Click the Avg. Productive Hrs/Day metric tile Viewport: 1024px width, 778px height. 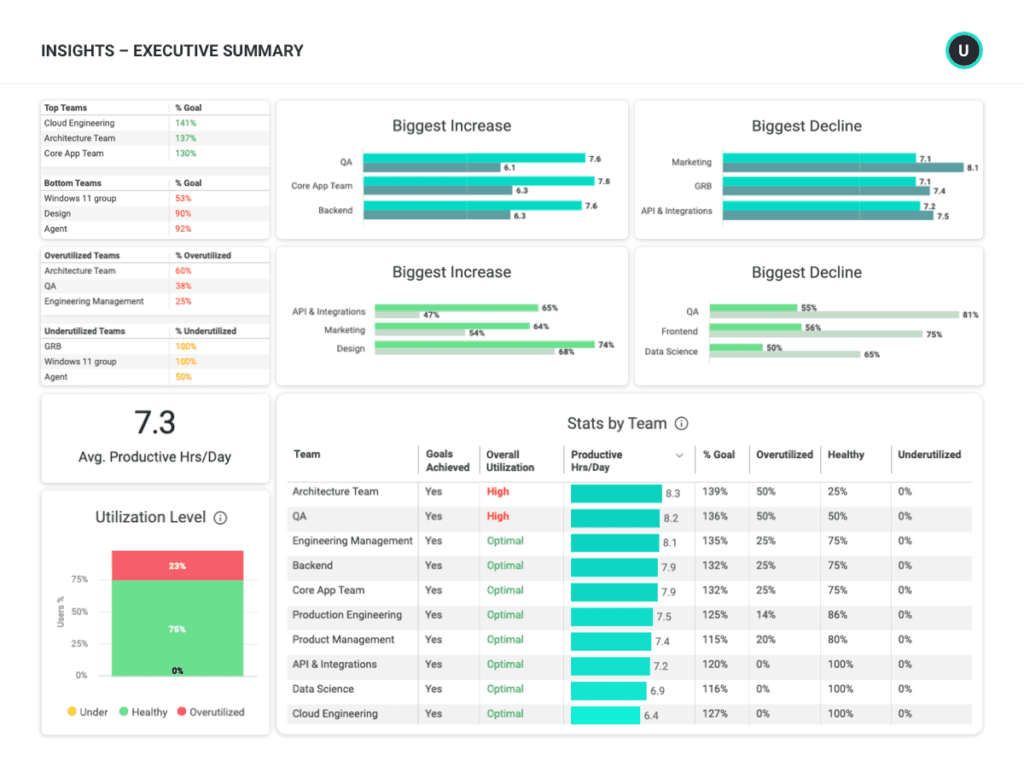coord(155,438)
